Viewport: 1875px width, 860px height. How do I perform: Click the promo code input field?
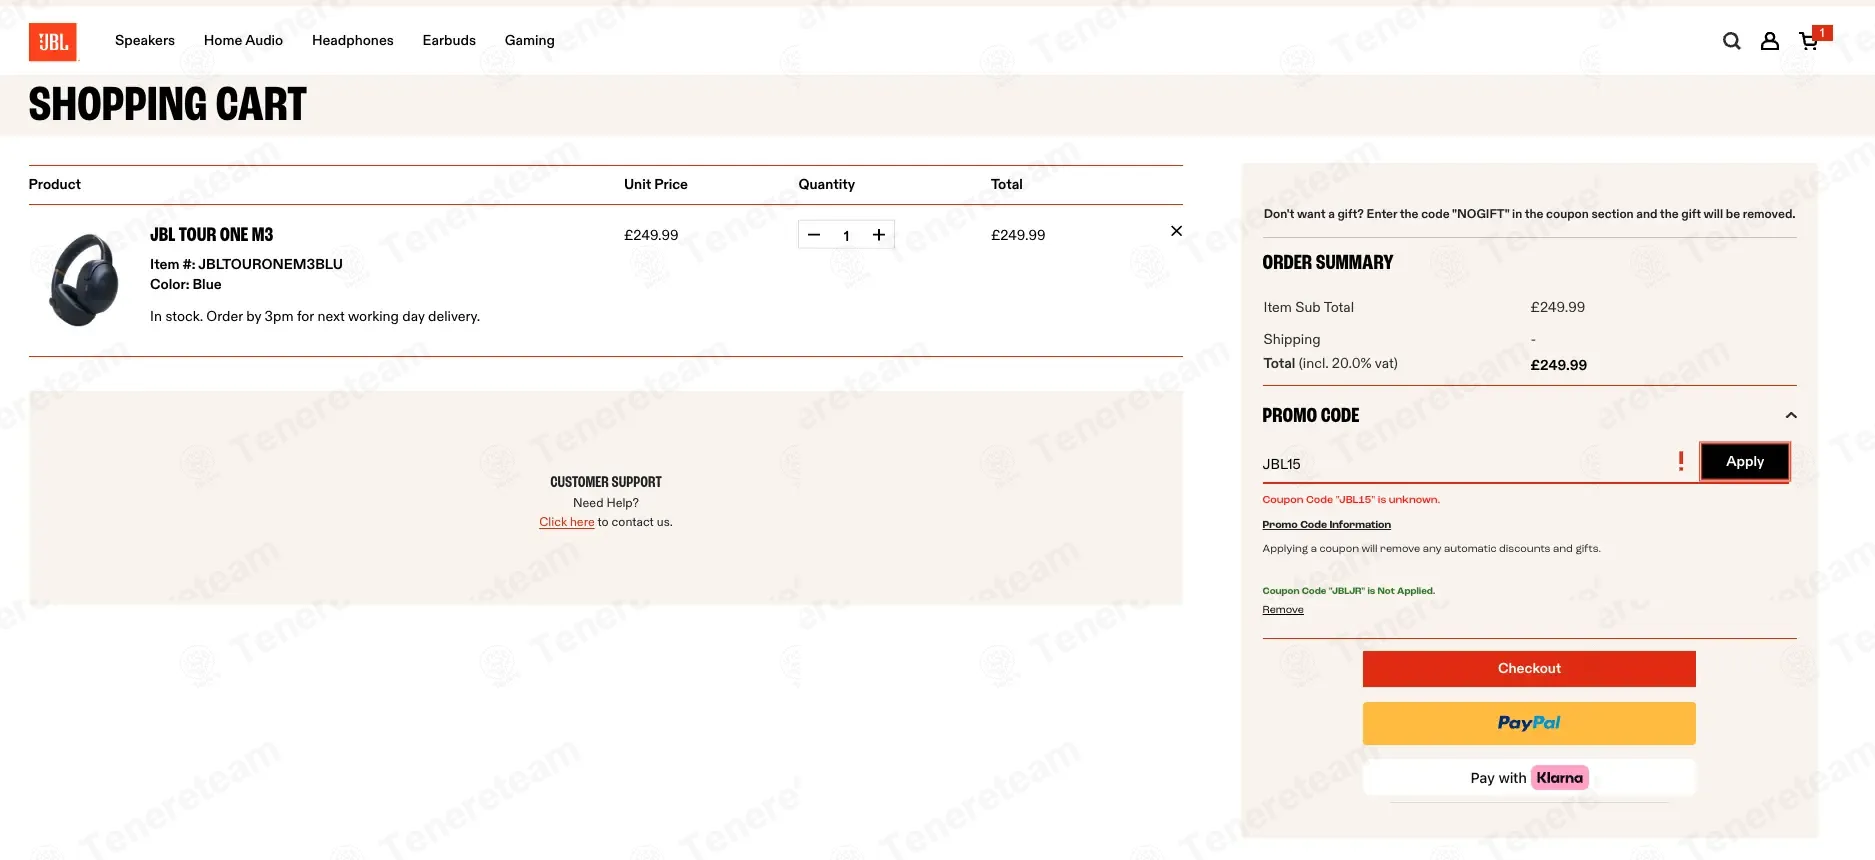1465,464
